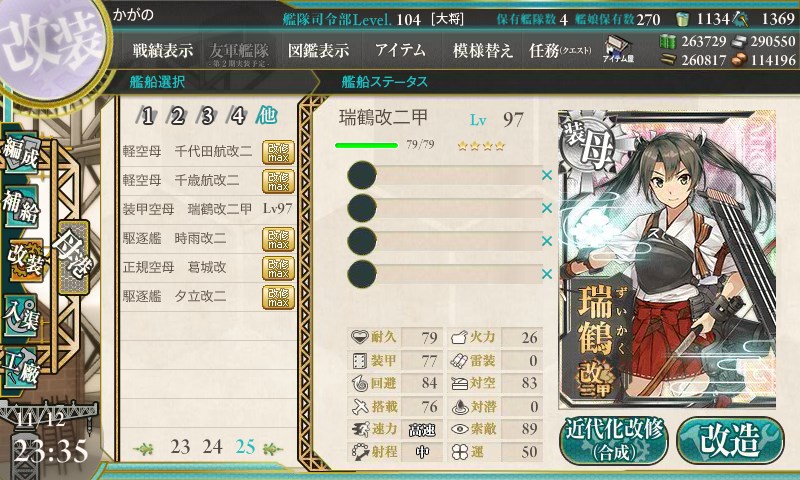Open the 工廠 factory sidebar icon
The width and height of the screenshot is (800, 480).
coord(21,366)
